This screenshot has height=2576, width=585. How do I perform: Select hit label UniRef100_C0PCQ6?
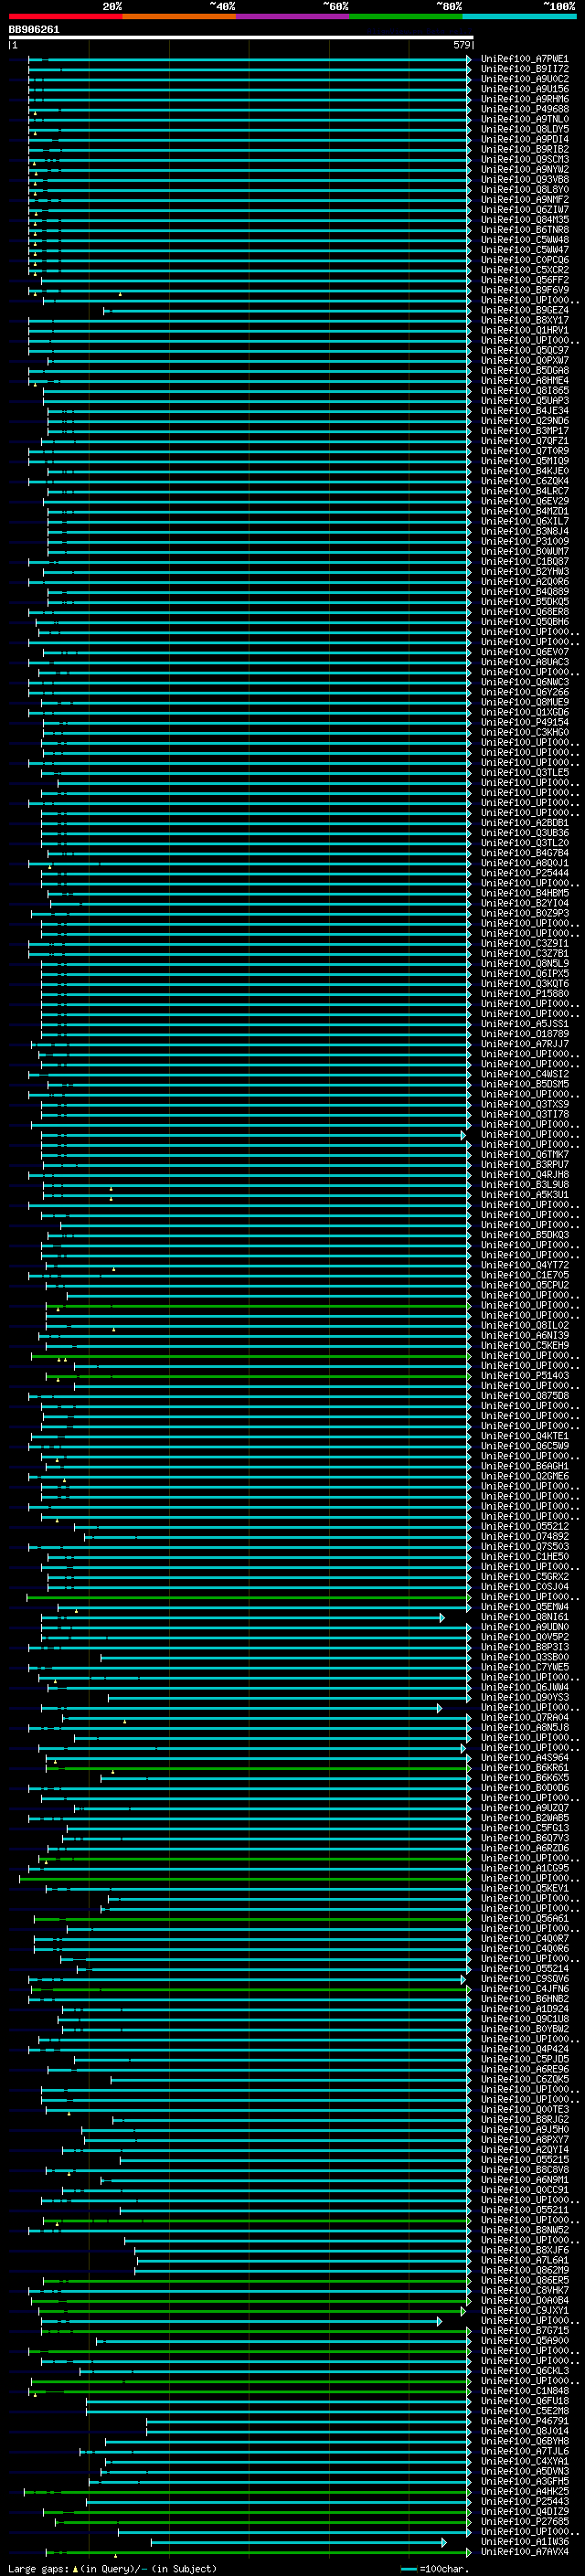[x=524, y=260]
